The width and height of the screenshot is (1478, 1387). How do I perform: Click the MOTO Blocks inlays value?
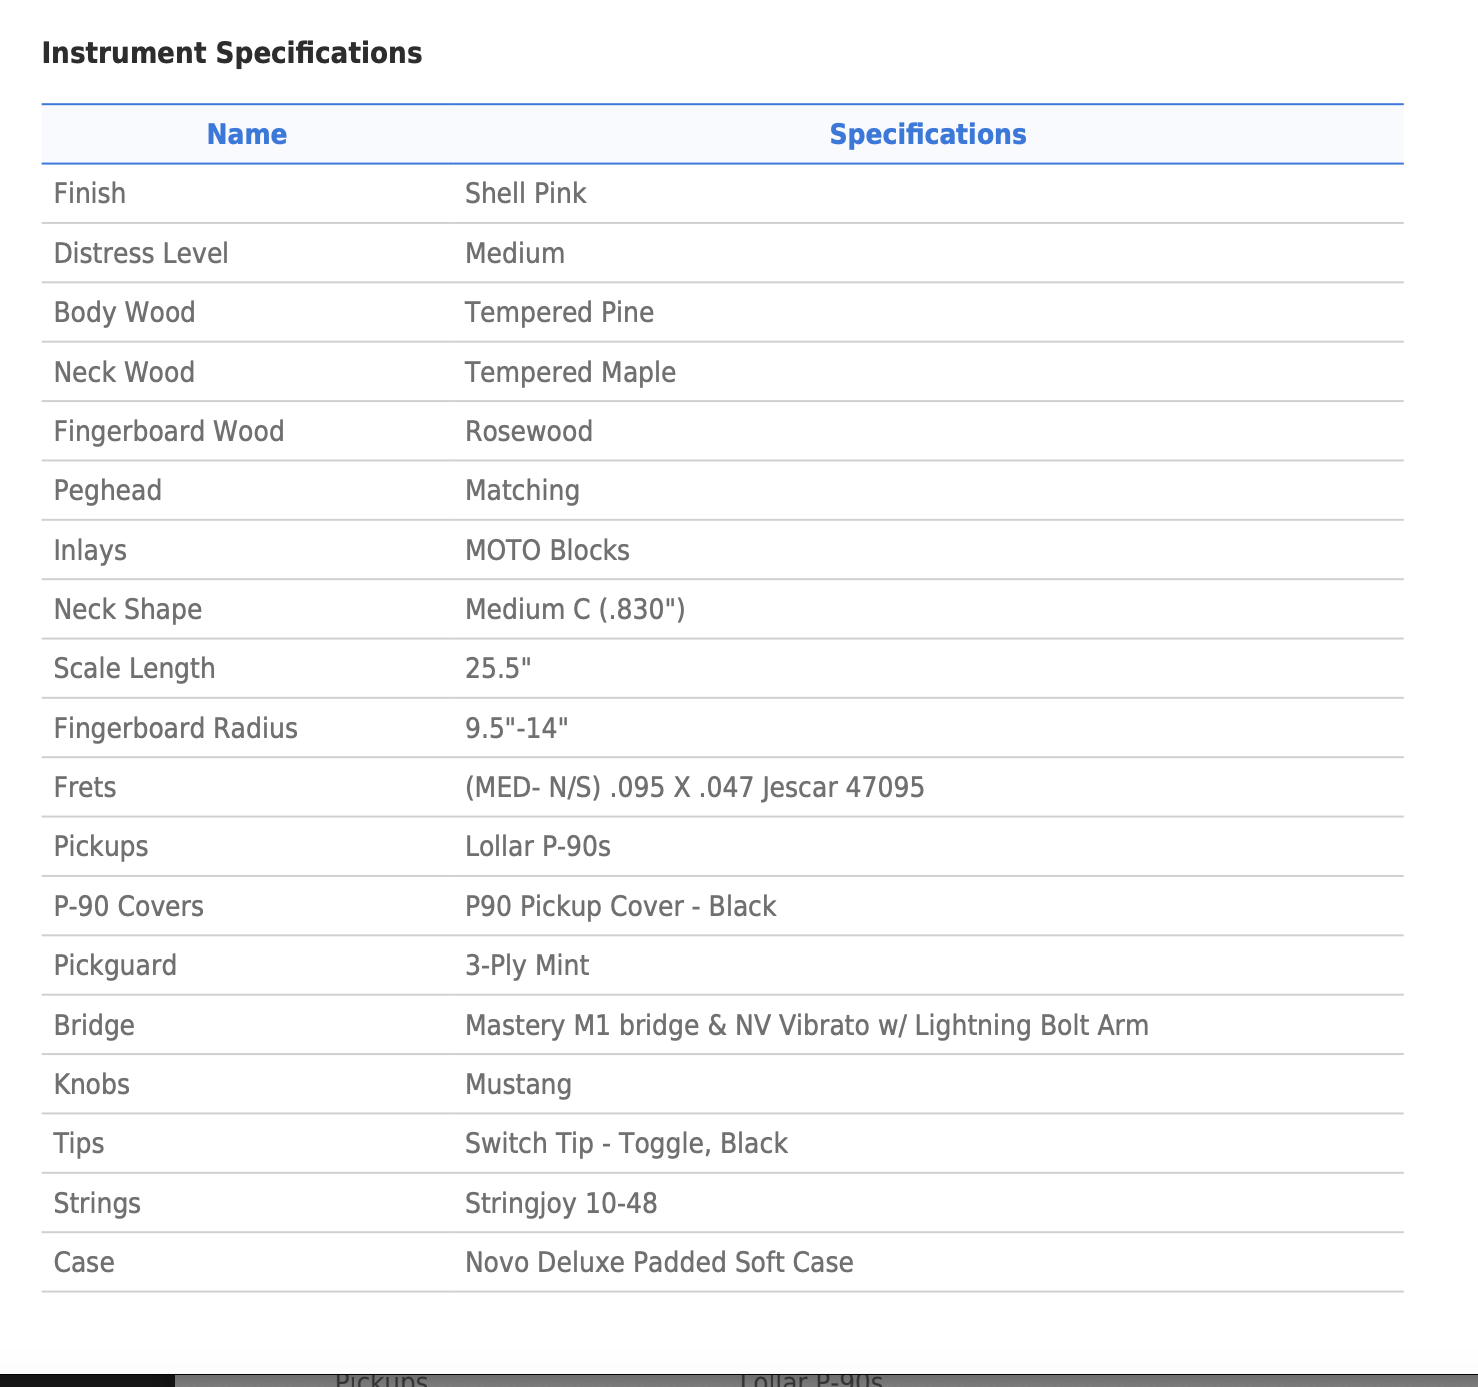pyautogui.click(x=548, y=550)
